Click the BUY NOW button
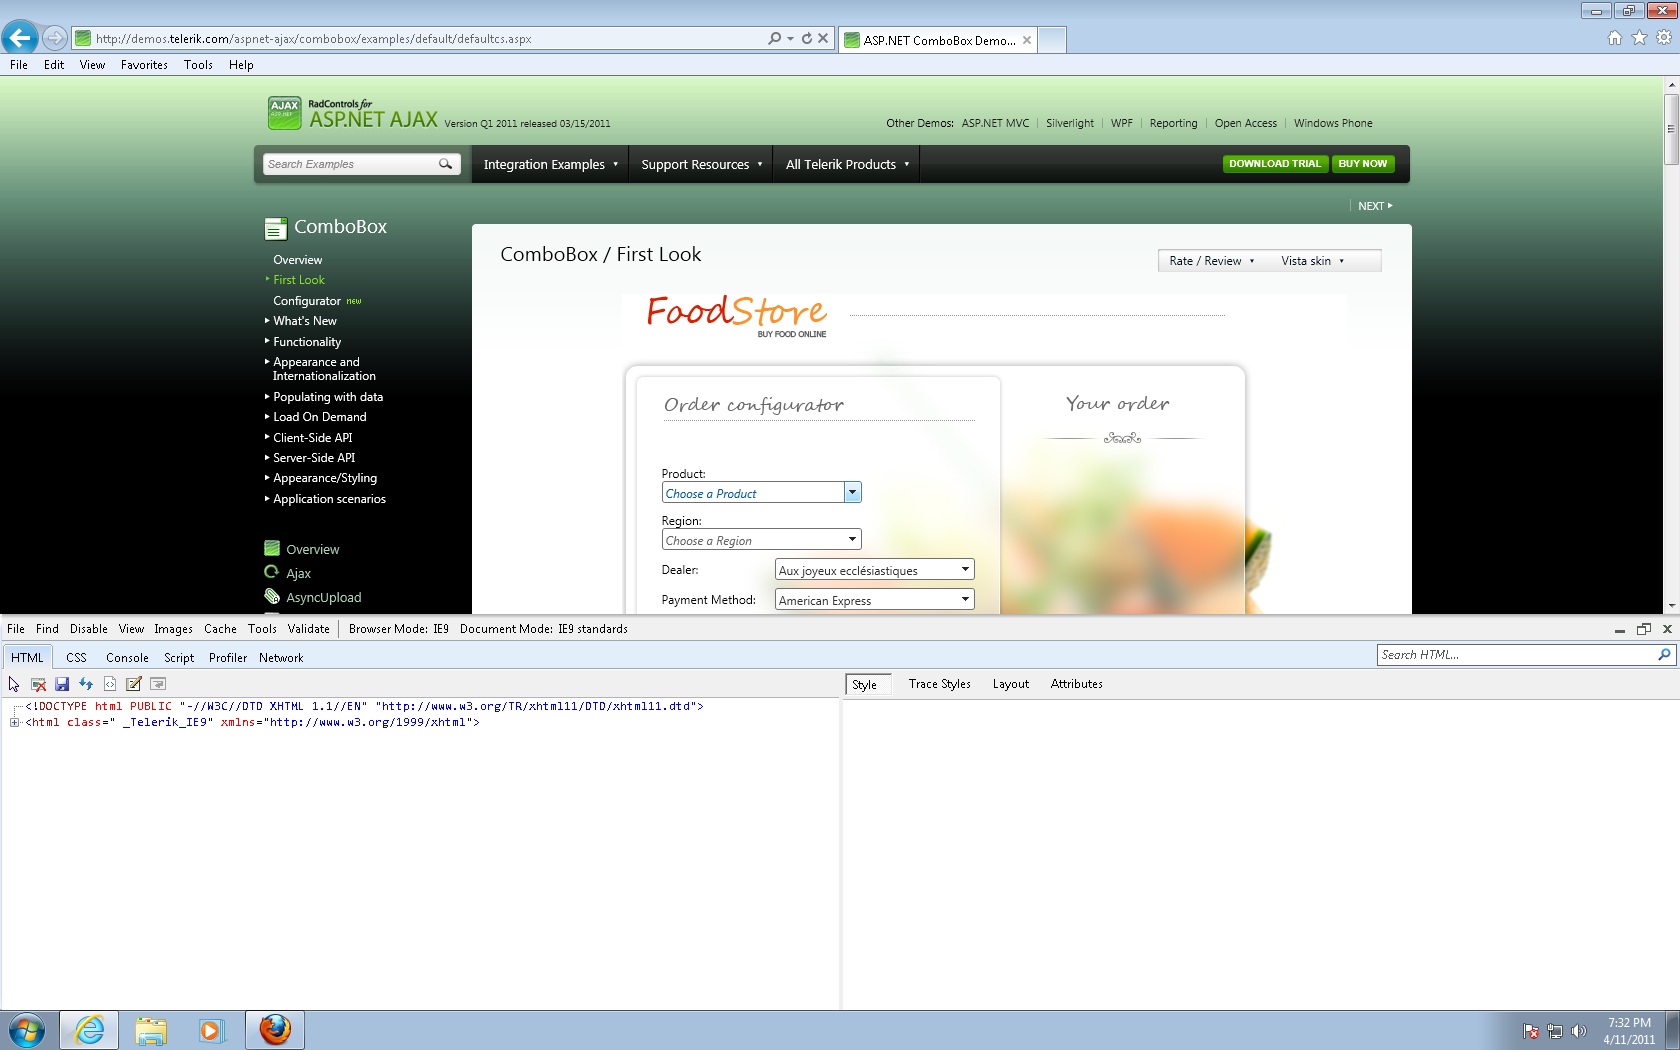 pyautogui.click(x=1363, y=164)
